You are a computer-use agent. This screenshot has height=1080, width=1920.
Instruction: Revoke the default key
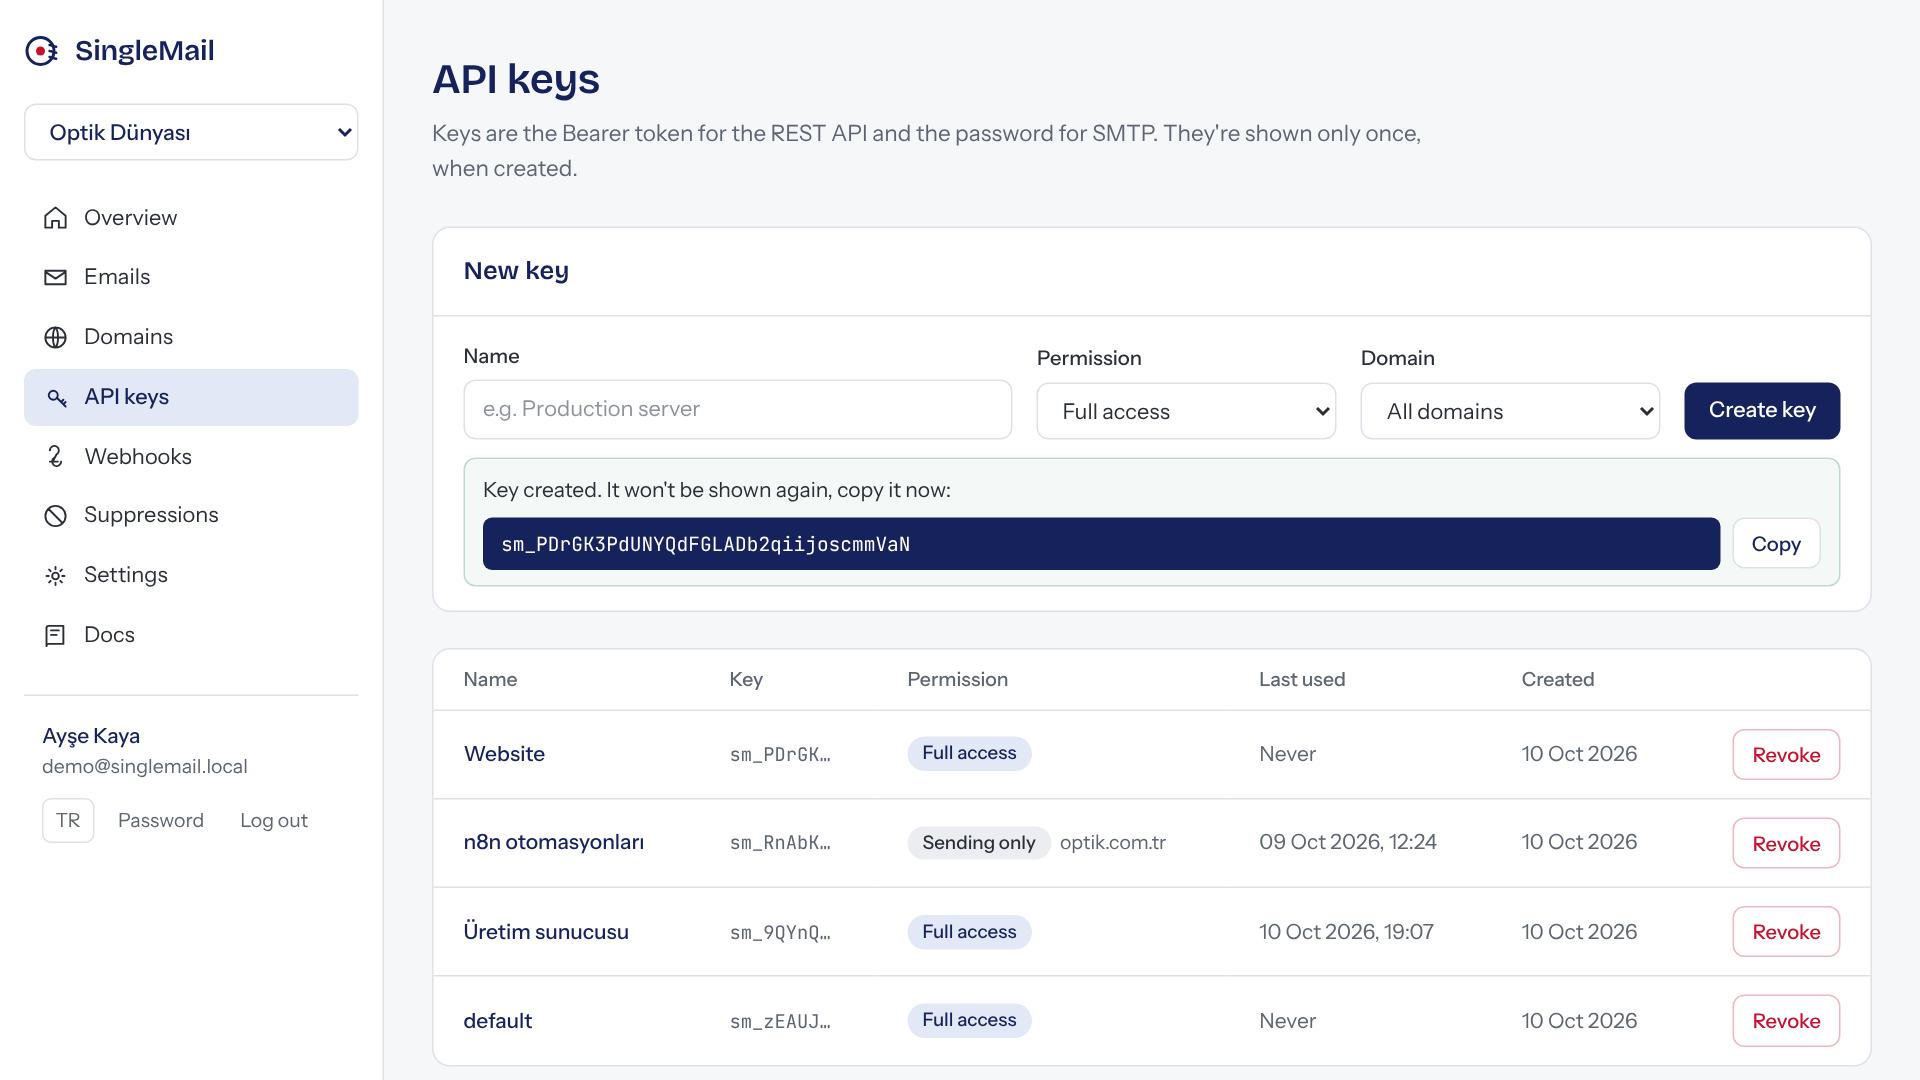(1786, 1021)
